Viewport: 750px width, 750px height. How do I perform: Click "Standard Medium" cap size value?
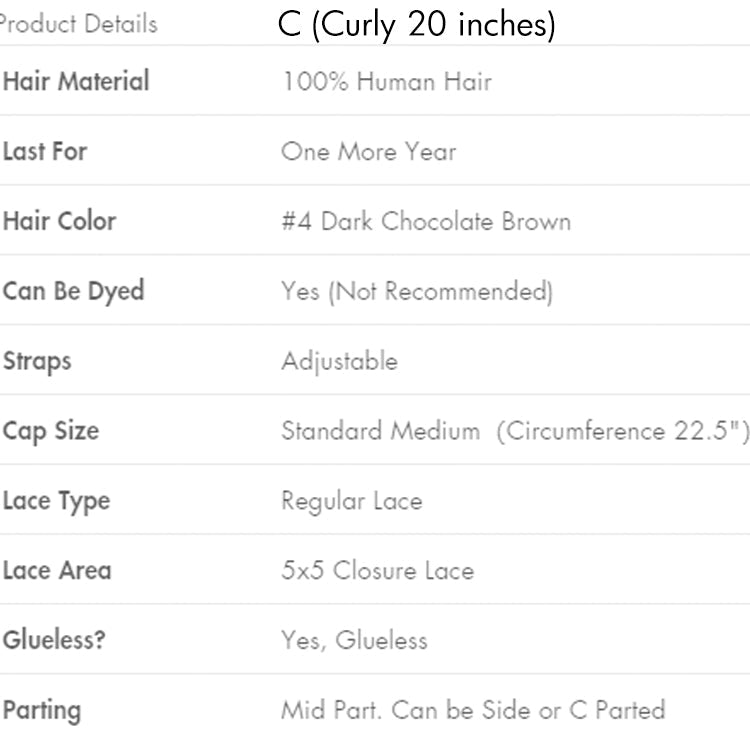pos(380,431)
